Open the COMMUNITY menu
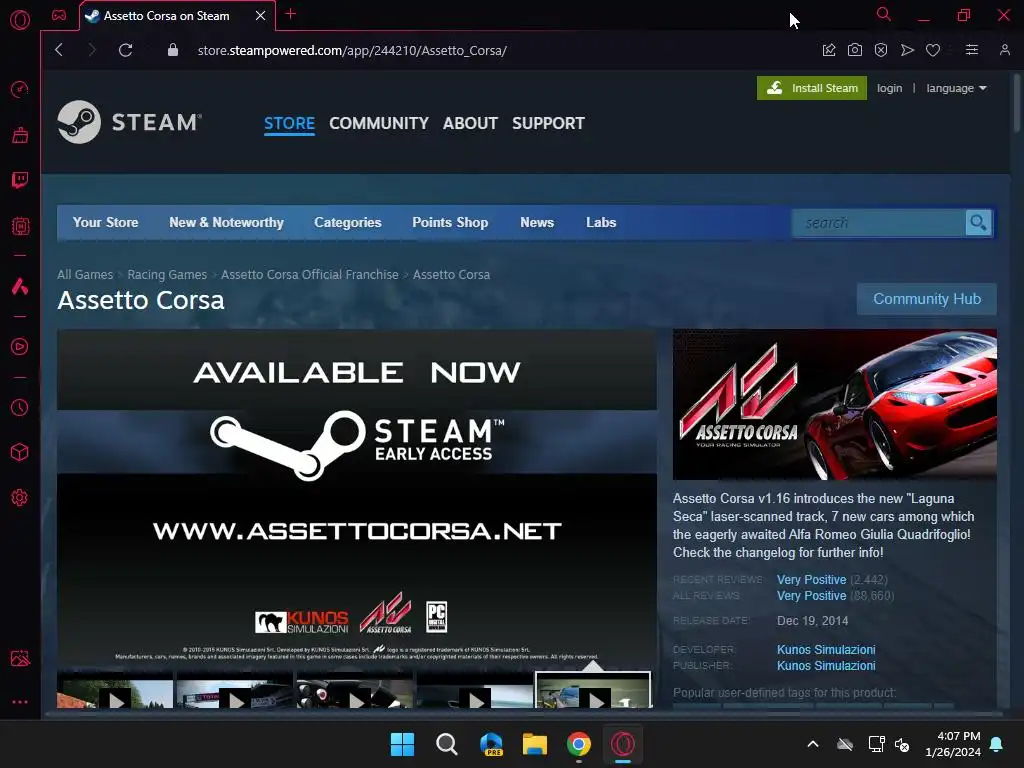 379,123
